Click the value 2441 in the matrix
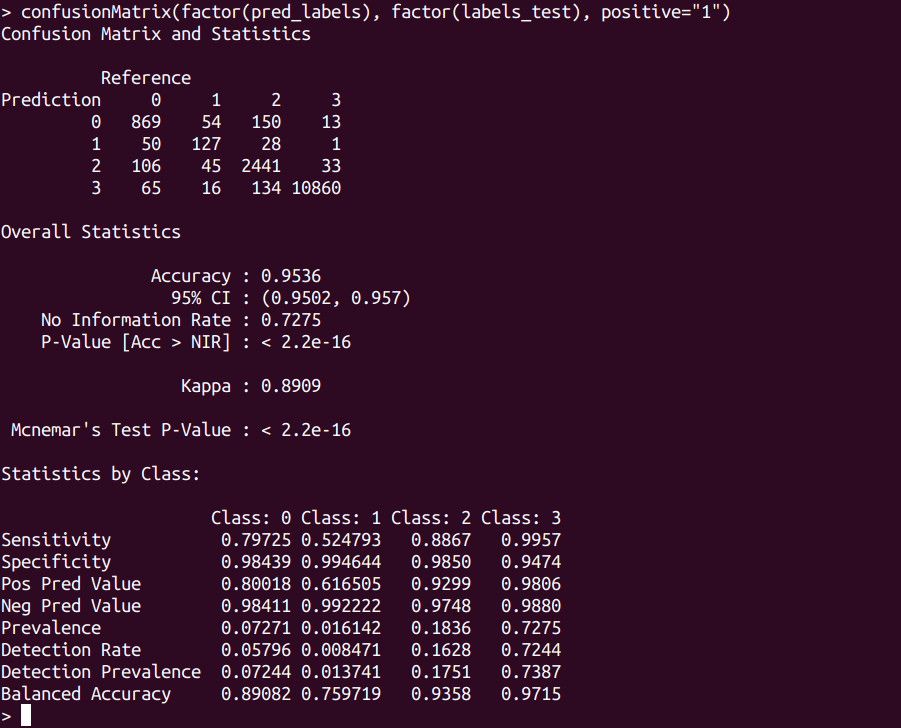Screen dimensions: 901x728 260,166
